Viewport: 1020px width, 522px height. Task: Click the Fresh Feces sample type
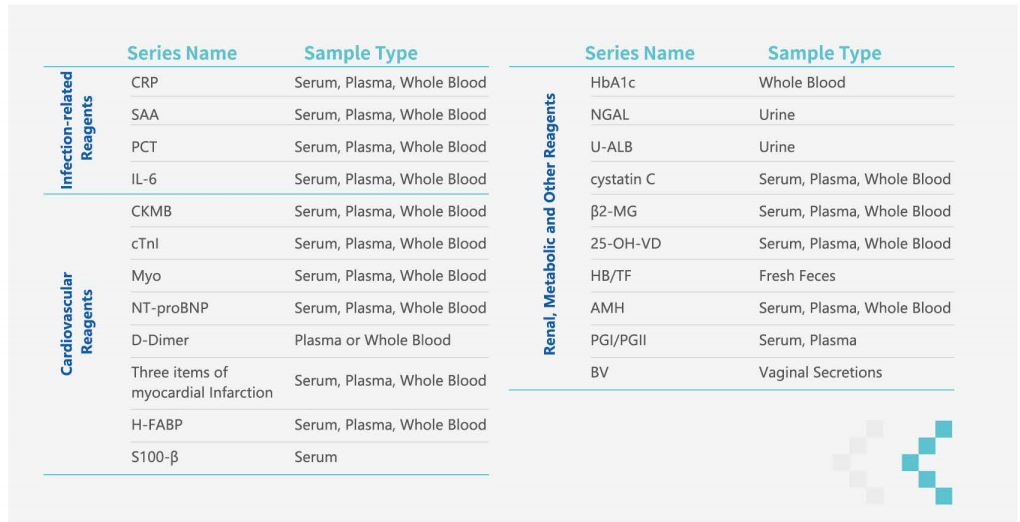797,276
